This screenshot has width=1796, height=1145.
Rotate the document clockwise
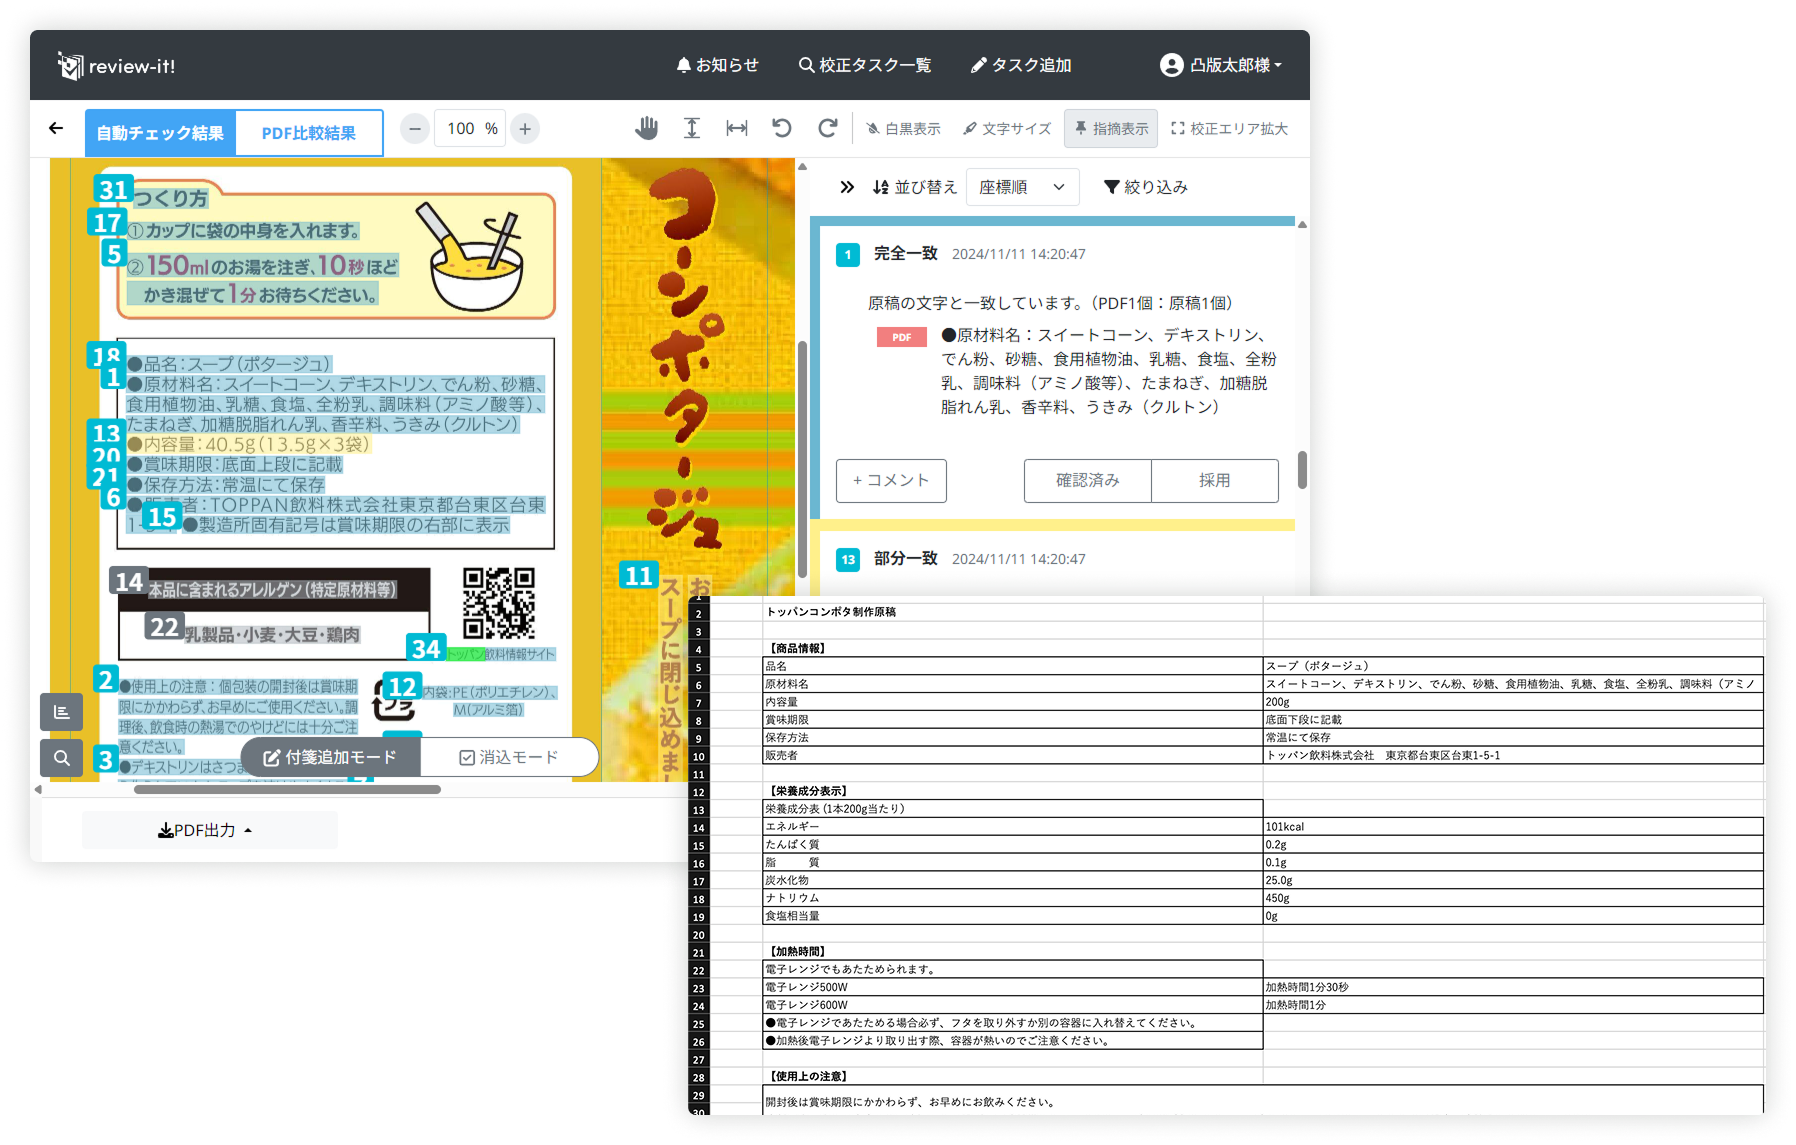827,128
